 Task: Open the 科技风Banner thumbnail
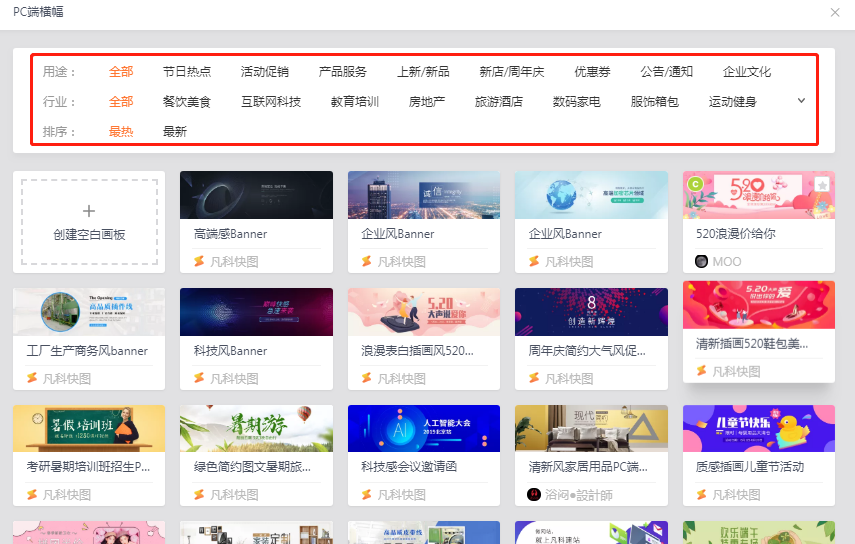[256, 312]
